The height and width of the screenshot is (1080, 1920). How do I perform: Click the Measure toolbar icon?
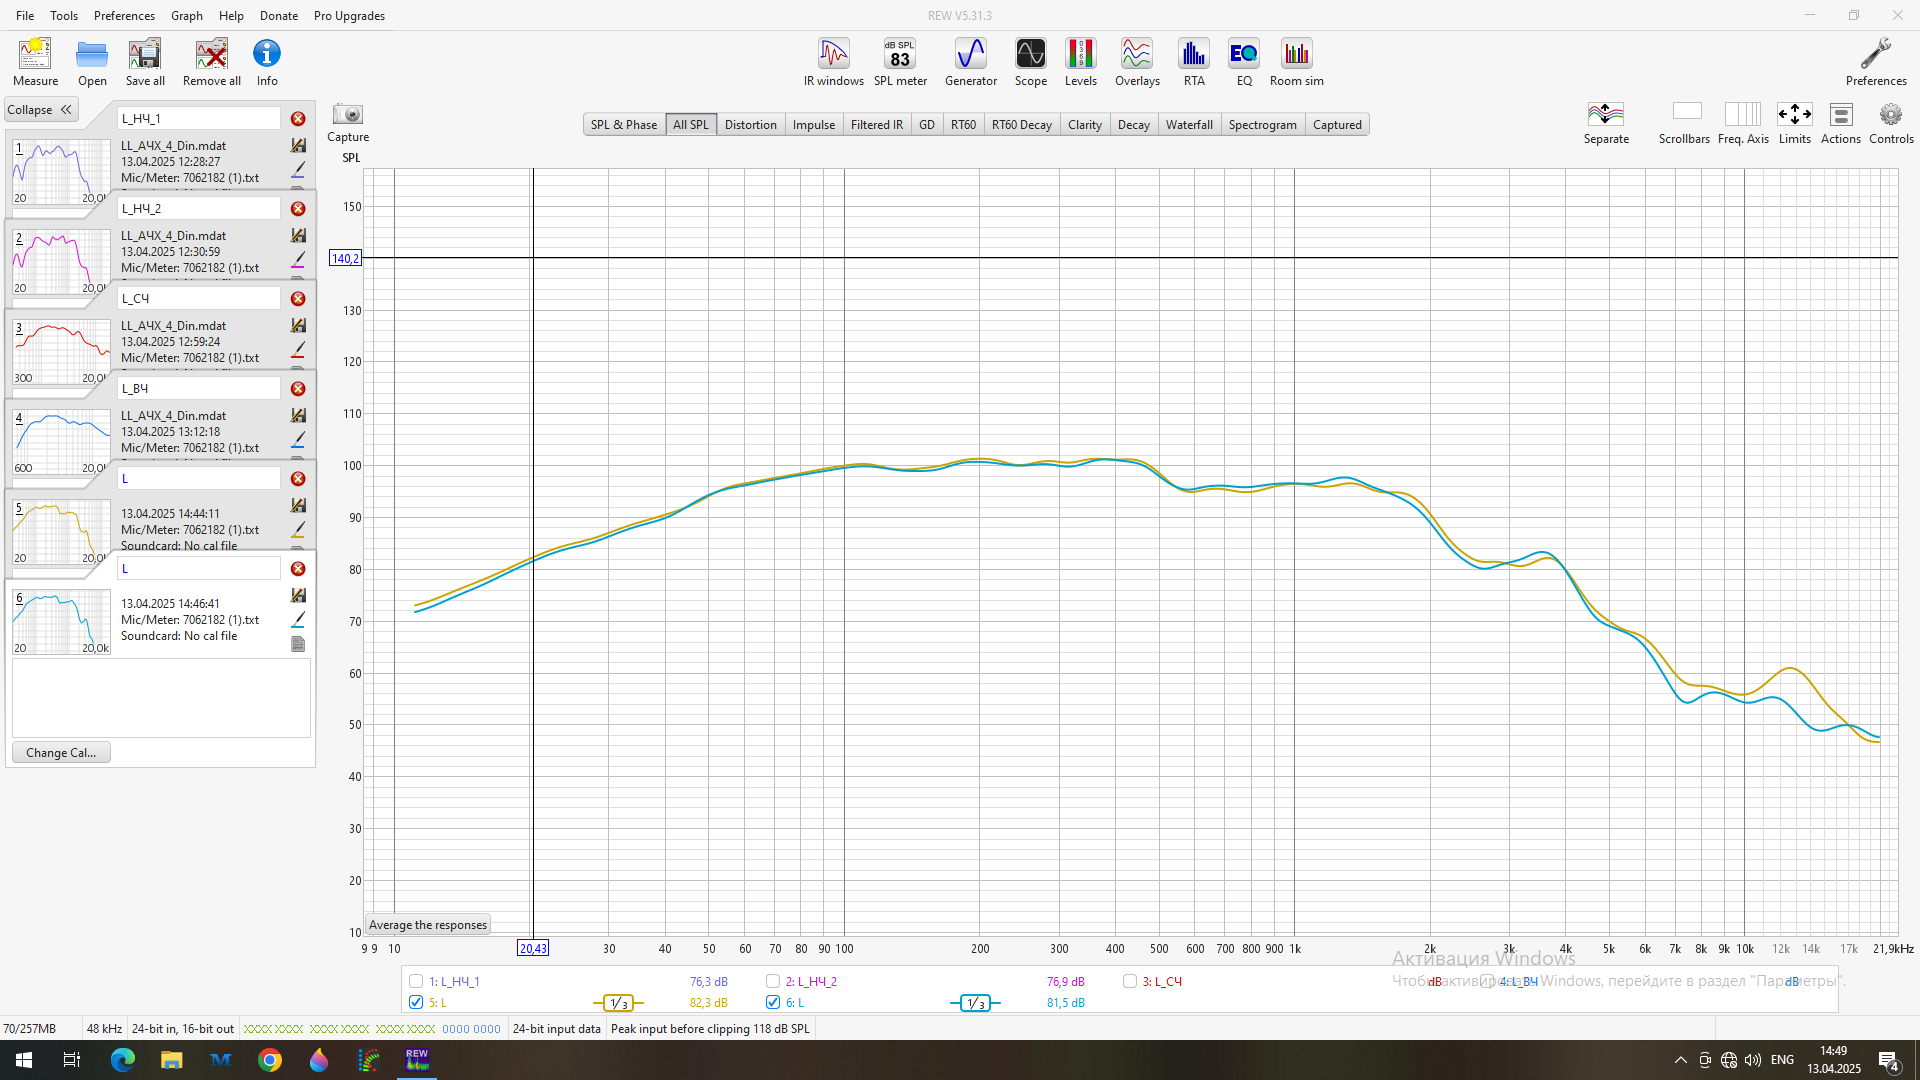[x=35, y=62]
